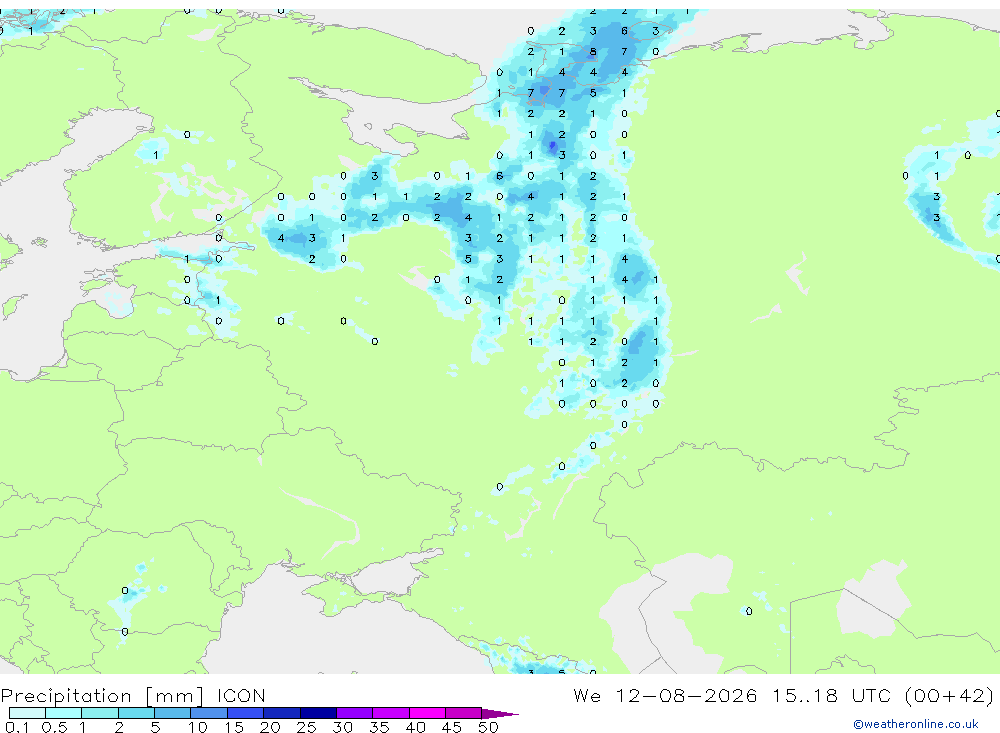The image size is (1000, 733).
Task: Pick the 10–15 mm legend color swatch
Action: point(209,713)
